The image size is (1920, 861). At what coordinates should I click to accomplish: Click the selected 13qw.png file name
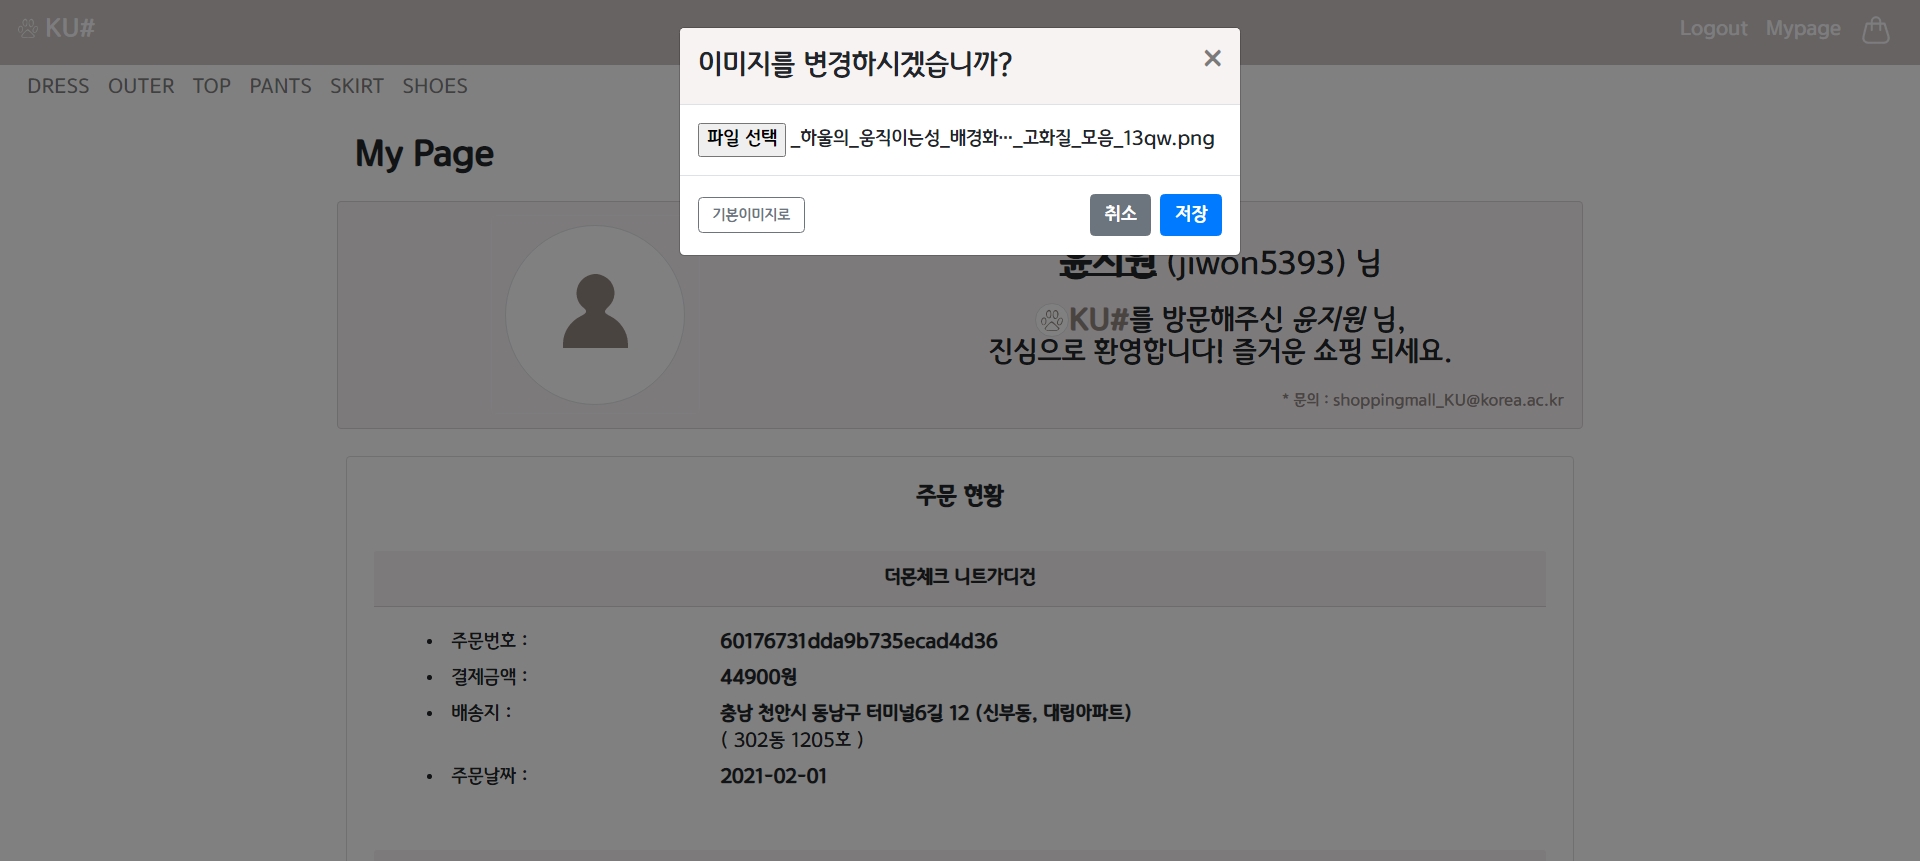click(1003, 139)
